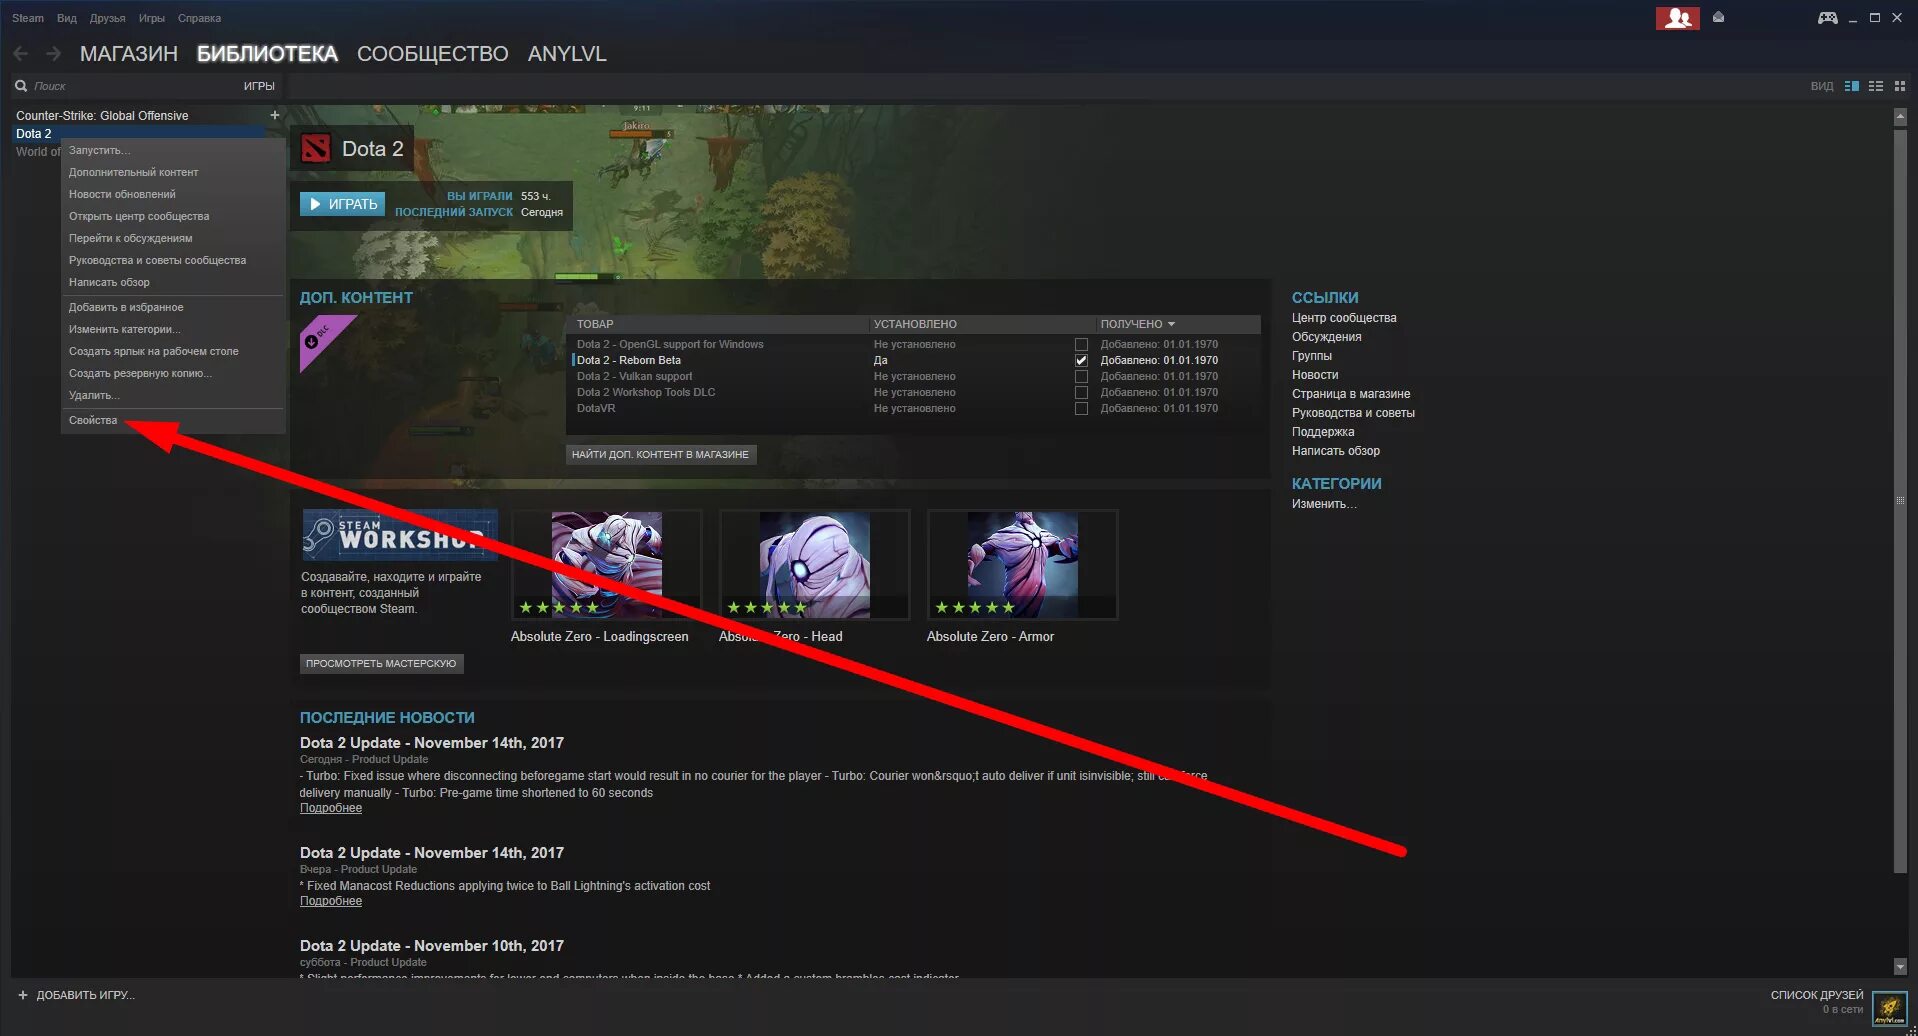This screenshot has width=1918, height=1036.
Task: Open Absolute Zero - Armor thumbnail
Action: (x=1022, y=564)
